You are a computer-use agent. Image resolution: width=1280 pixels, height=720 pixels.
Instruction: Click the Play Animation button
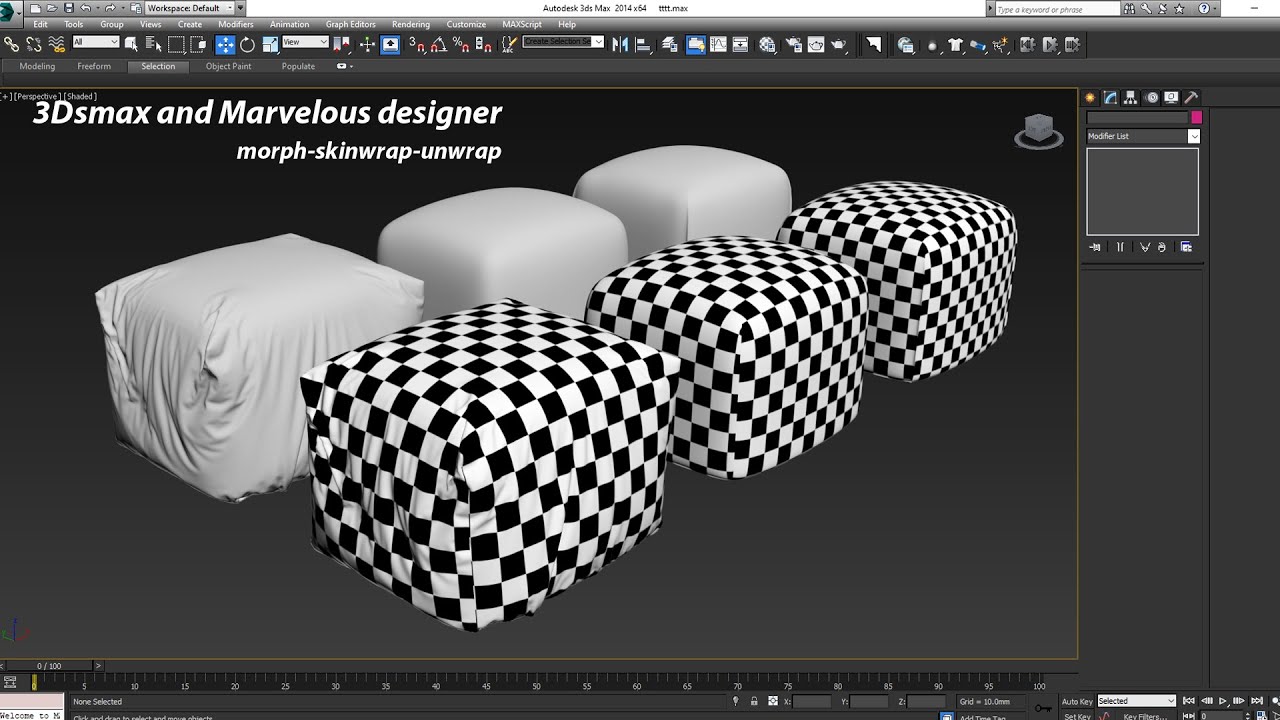(x=1222, y=701)
